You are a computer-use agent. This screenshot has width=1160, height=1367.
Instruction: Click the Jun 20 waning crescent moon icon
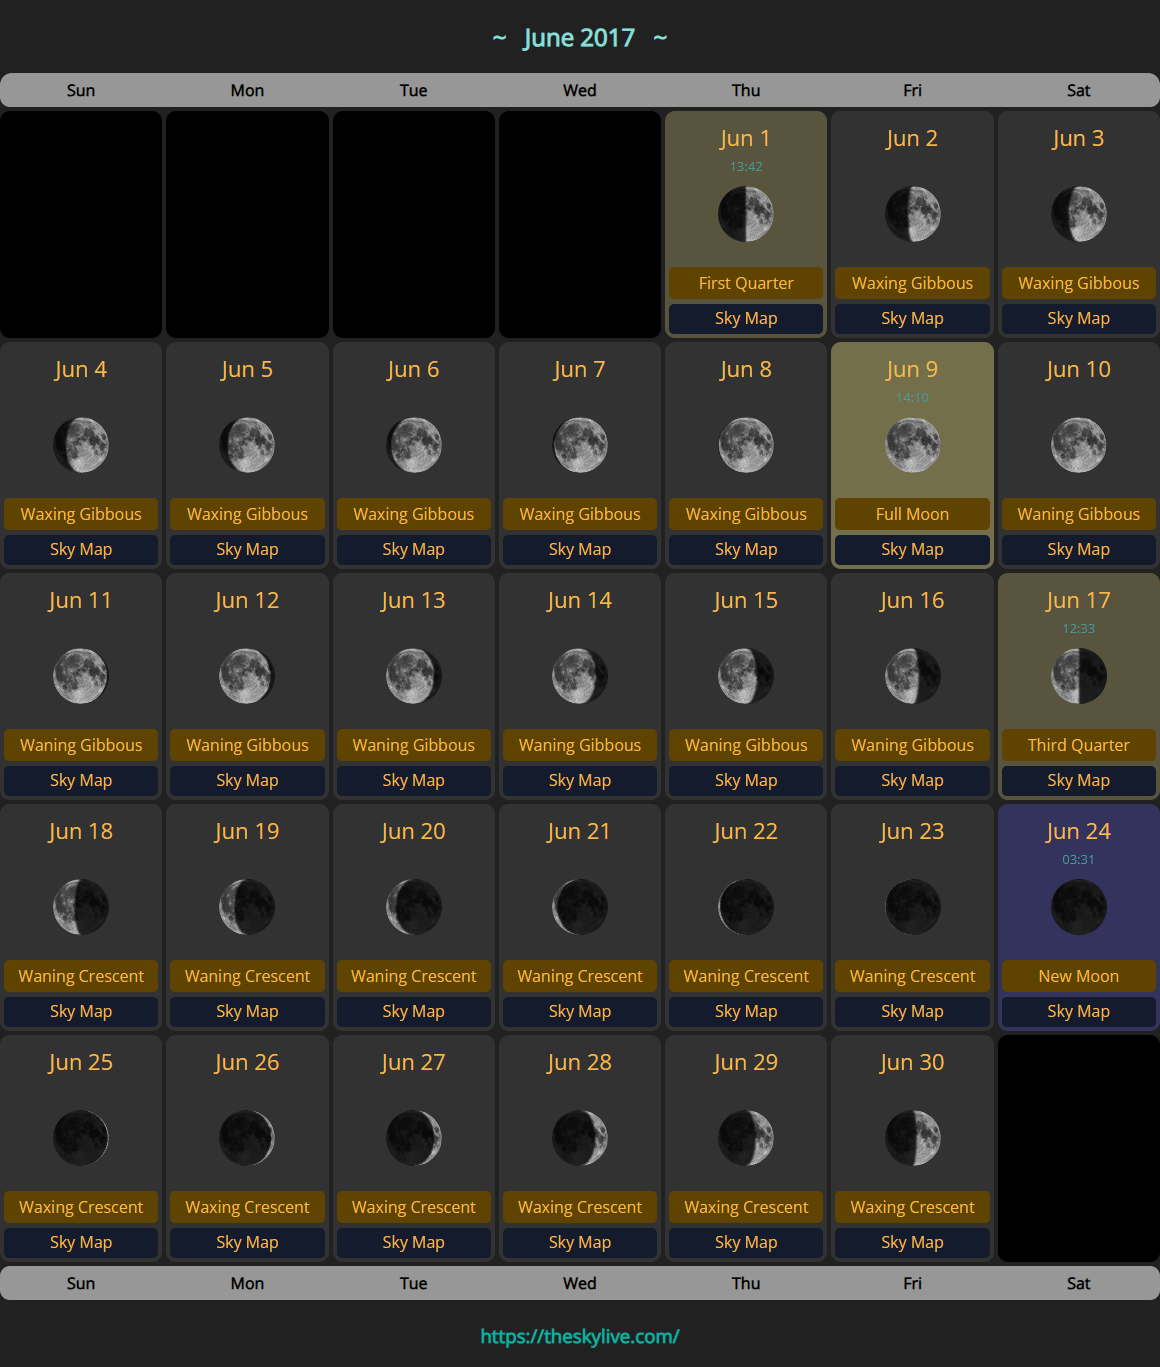coord(413,907)
